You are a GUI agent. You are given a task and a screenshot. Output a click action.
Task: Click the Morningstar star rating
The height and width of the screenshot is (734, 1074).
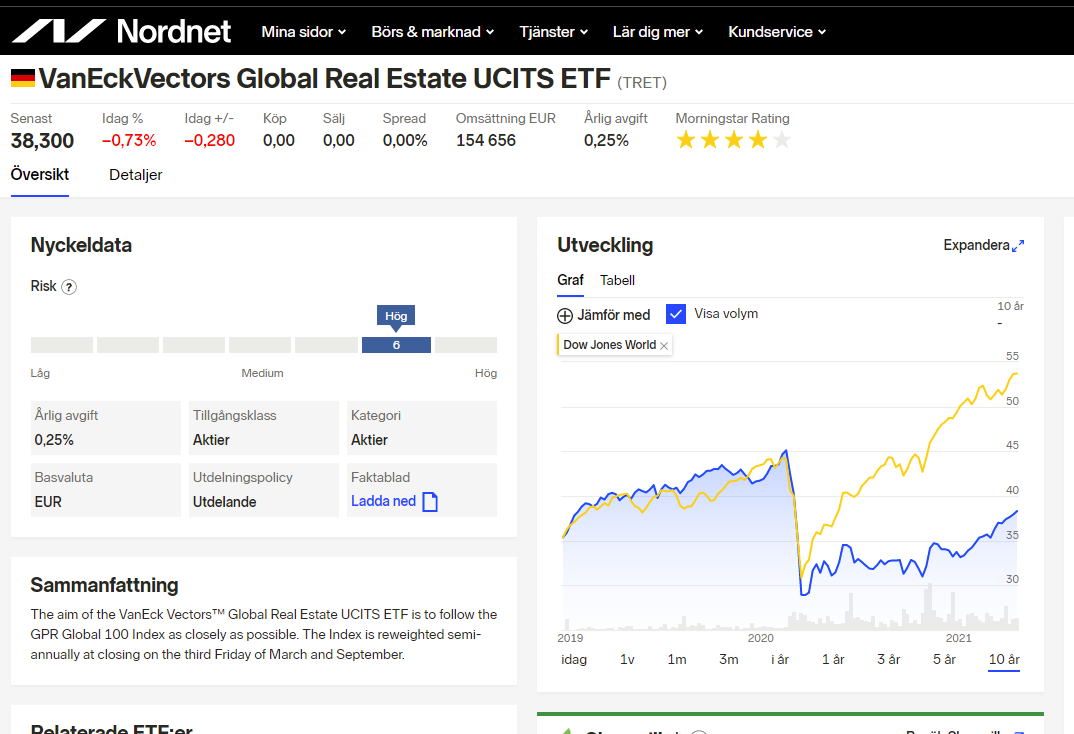tap(733, 140)
